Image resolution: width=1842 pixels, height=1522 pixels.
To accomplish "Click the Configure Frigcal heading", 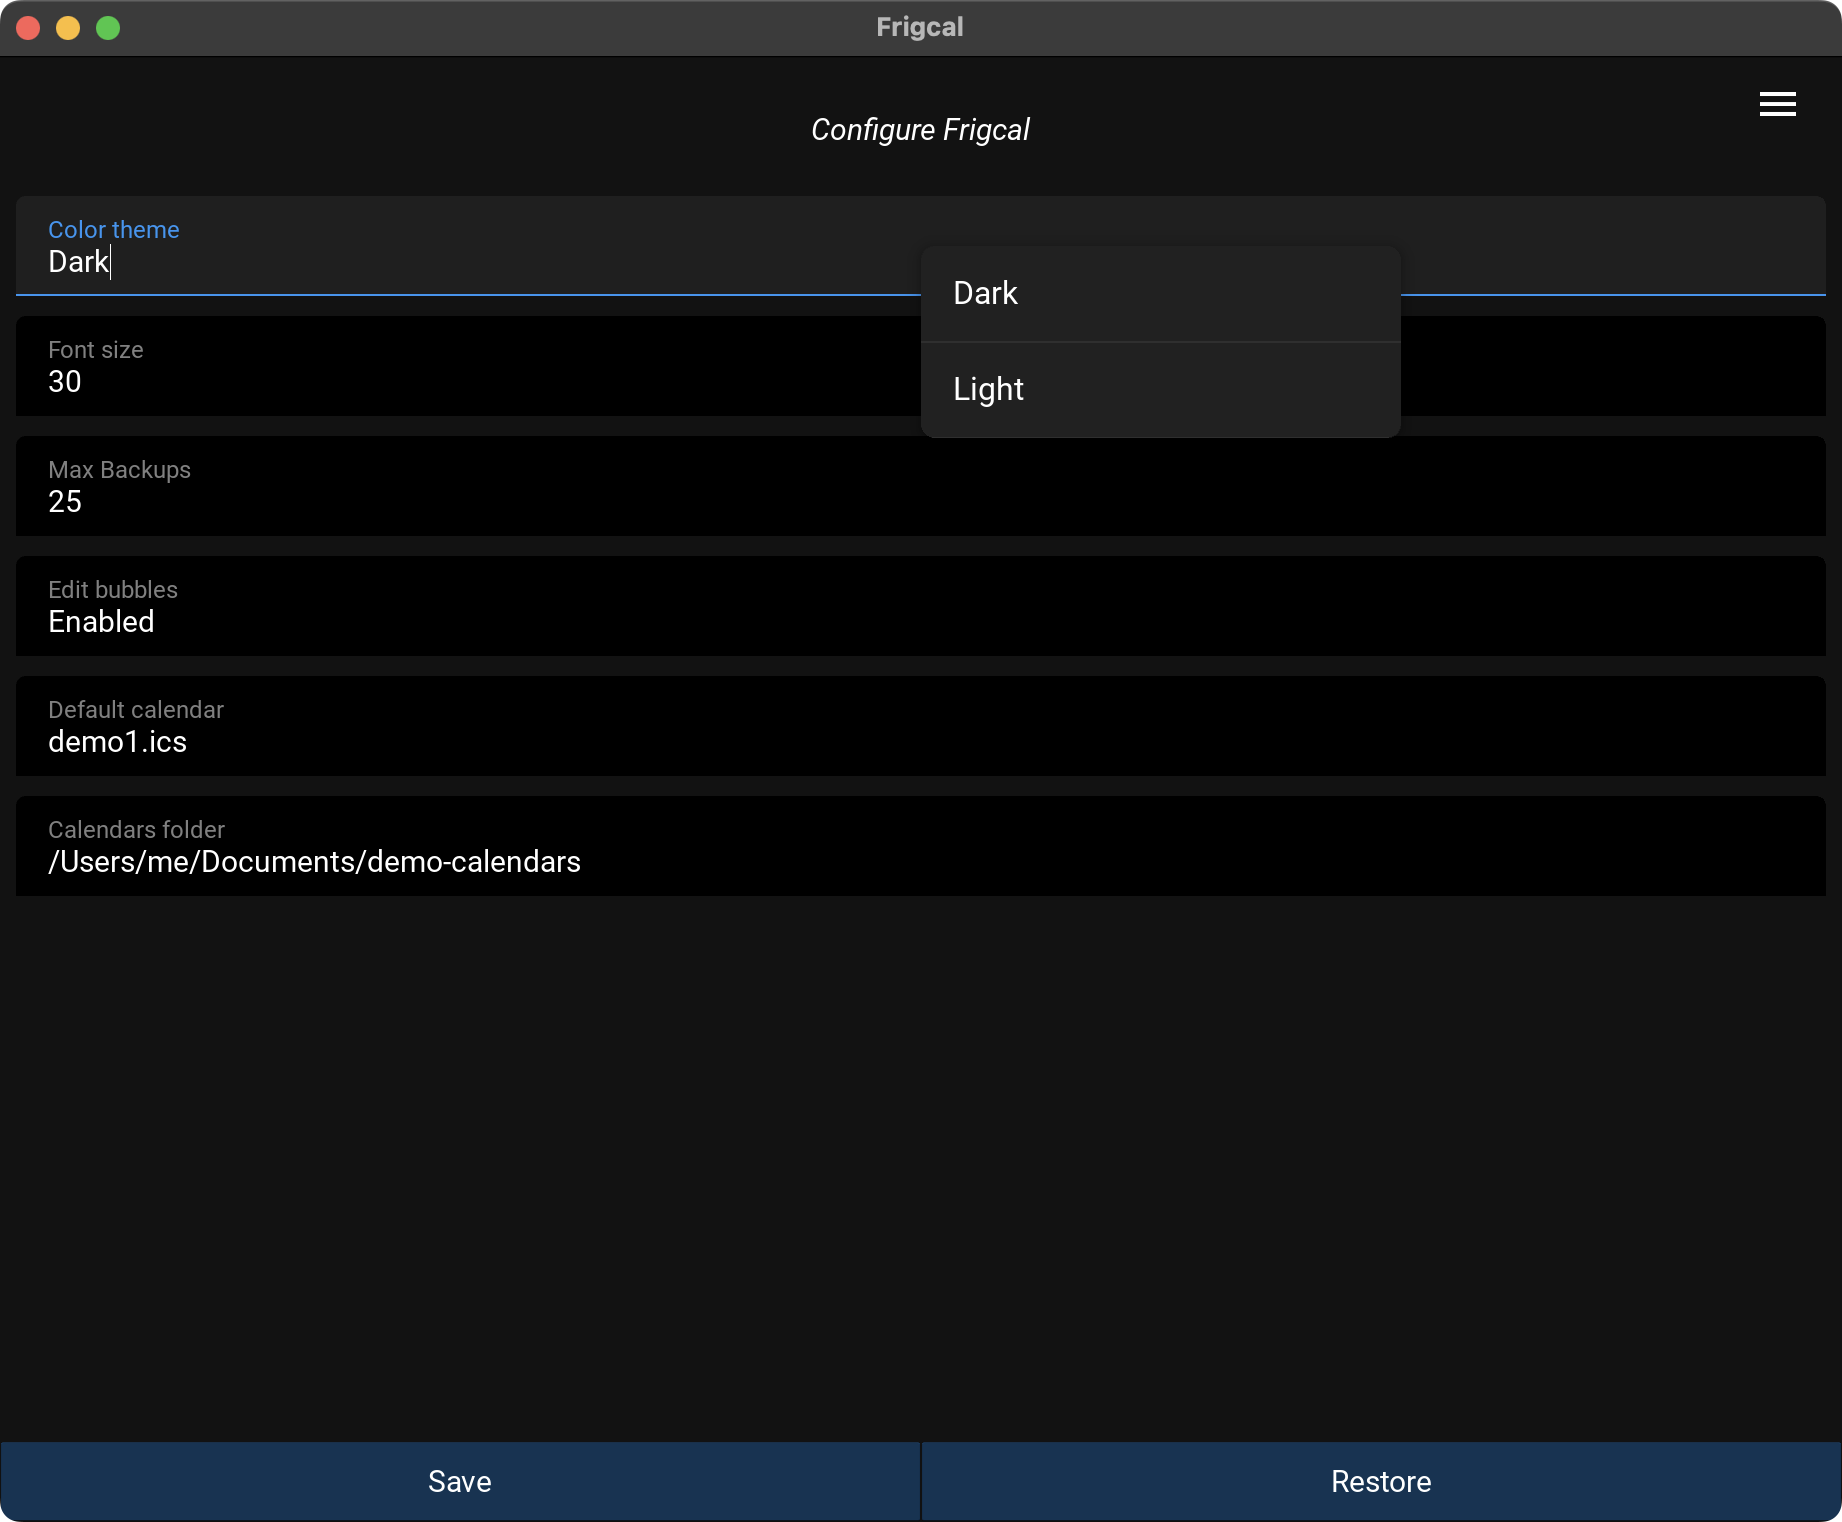I will [920, 130].
